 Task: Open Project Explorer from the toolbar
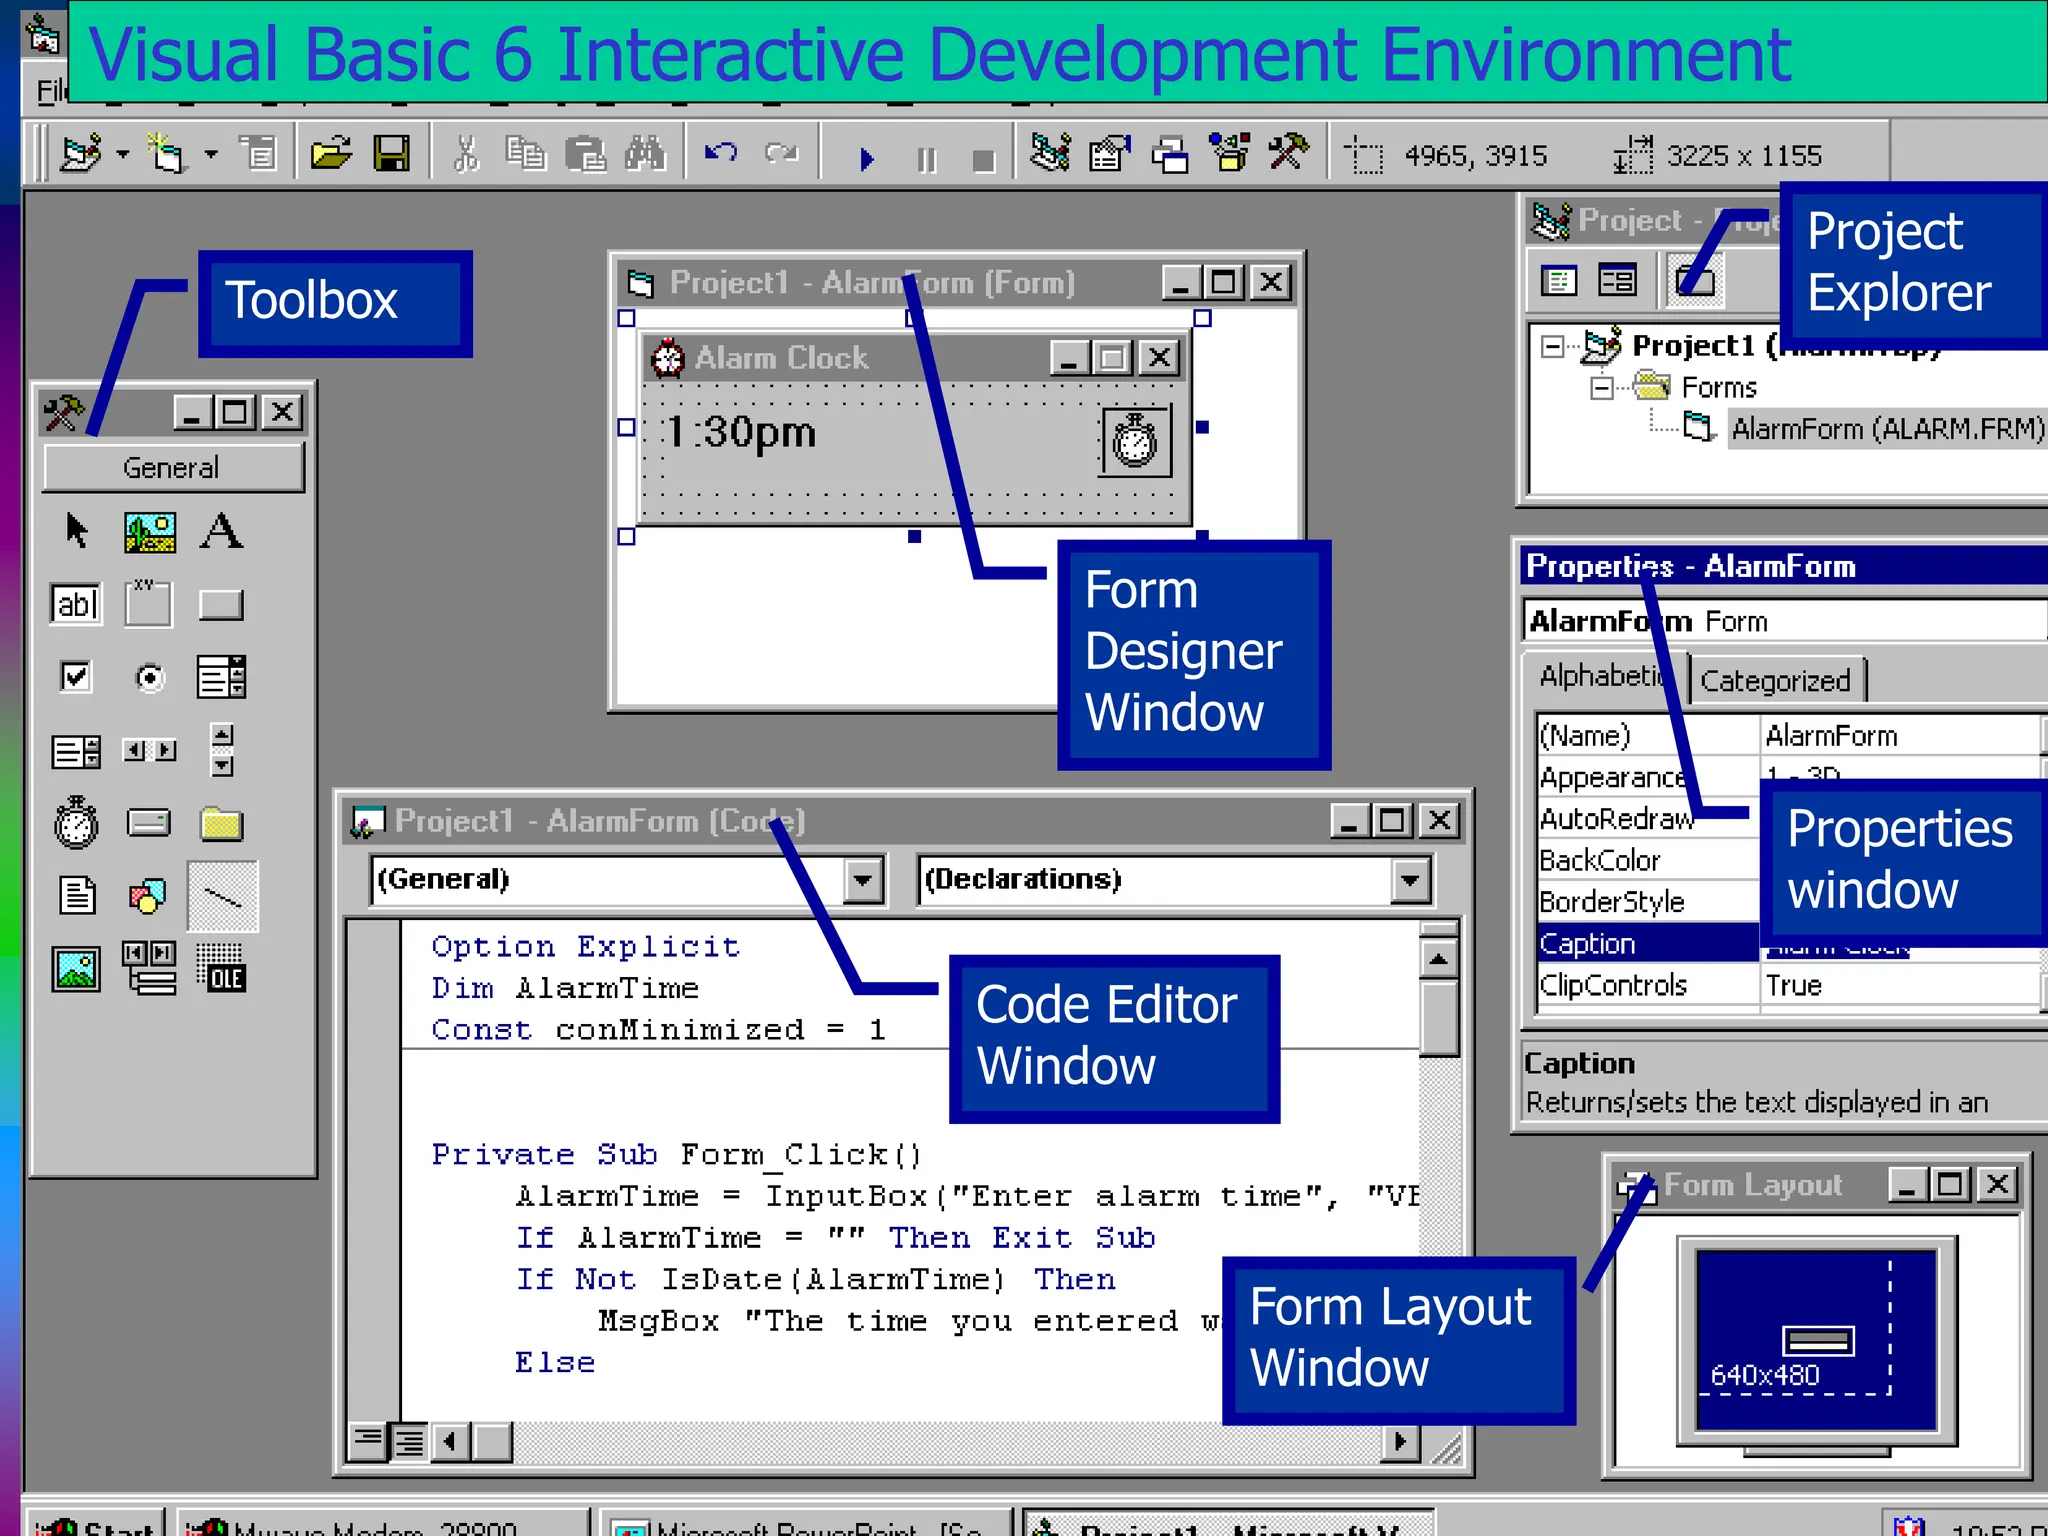pyautogui.click(x=1051, y=155)
